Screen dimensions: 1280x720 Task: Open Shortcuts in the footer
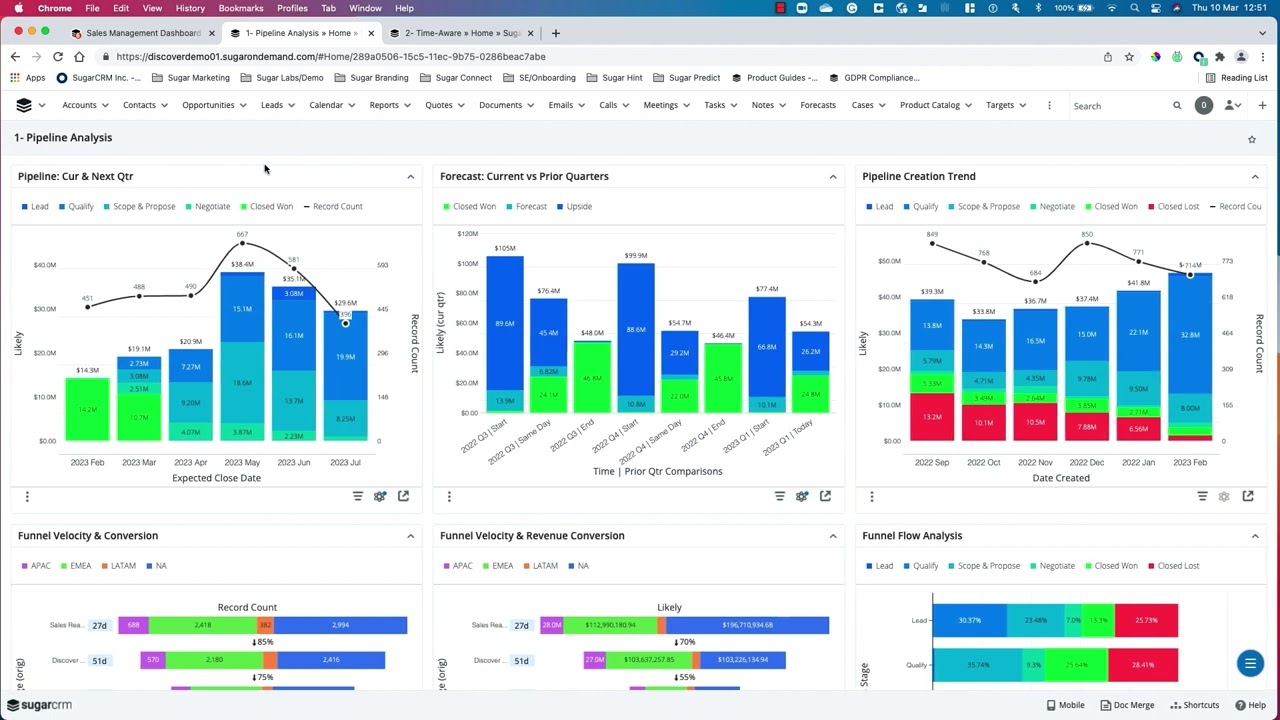[1194, 705]
